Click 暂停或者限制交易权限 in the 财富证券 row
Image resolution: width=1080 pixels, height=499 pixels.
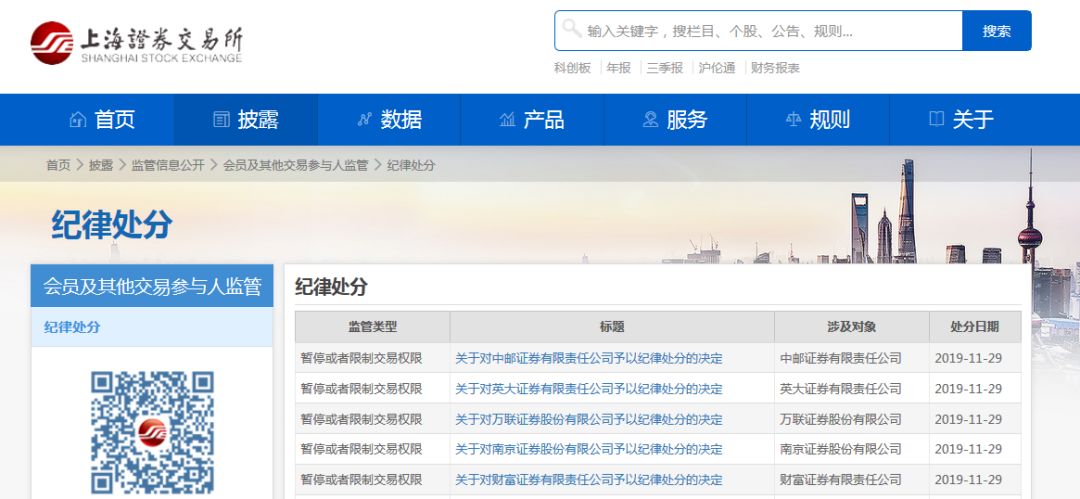362,480
